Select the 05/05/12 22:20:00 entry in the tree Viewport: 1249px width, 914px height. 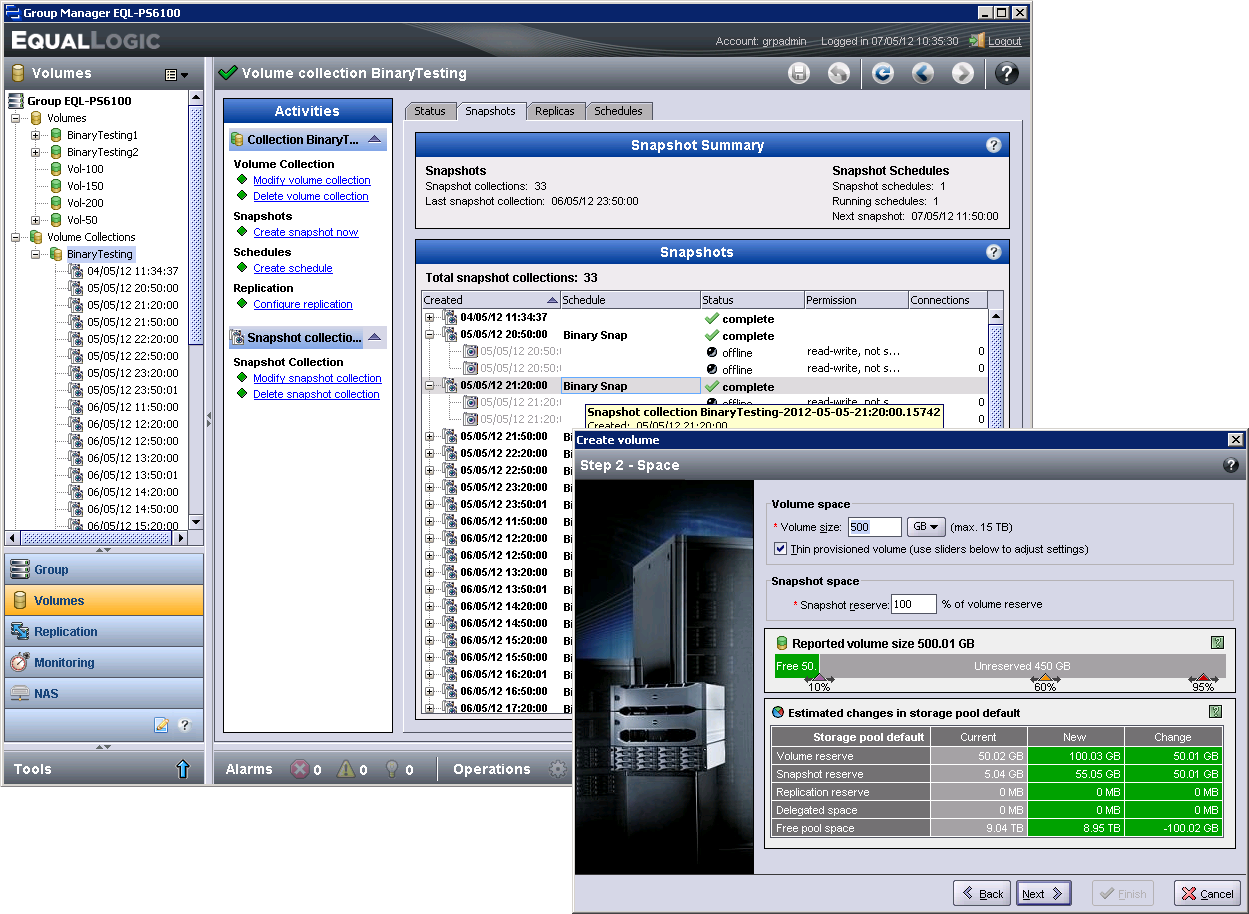tap(132, 339)
